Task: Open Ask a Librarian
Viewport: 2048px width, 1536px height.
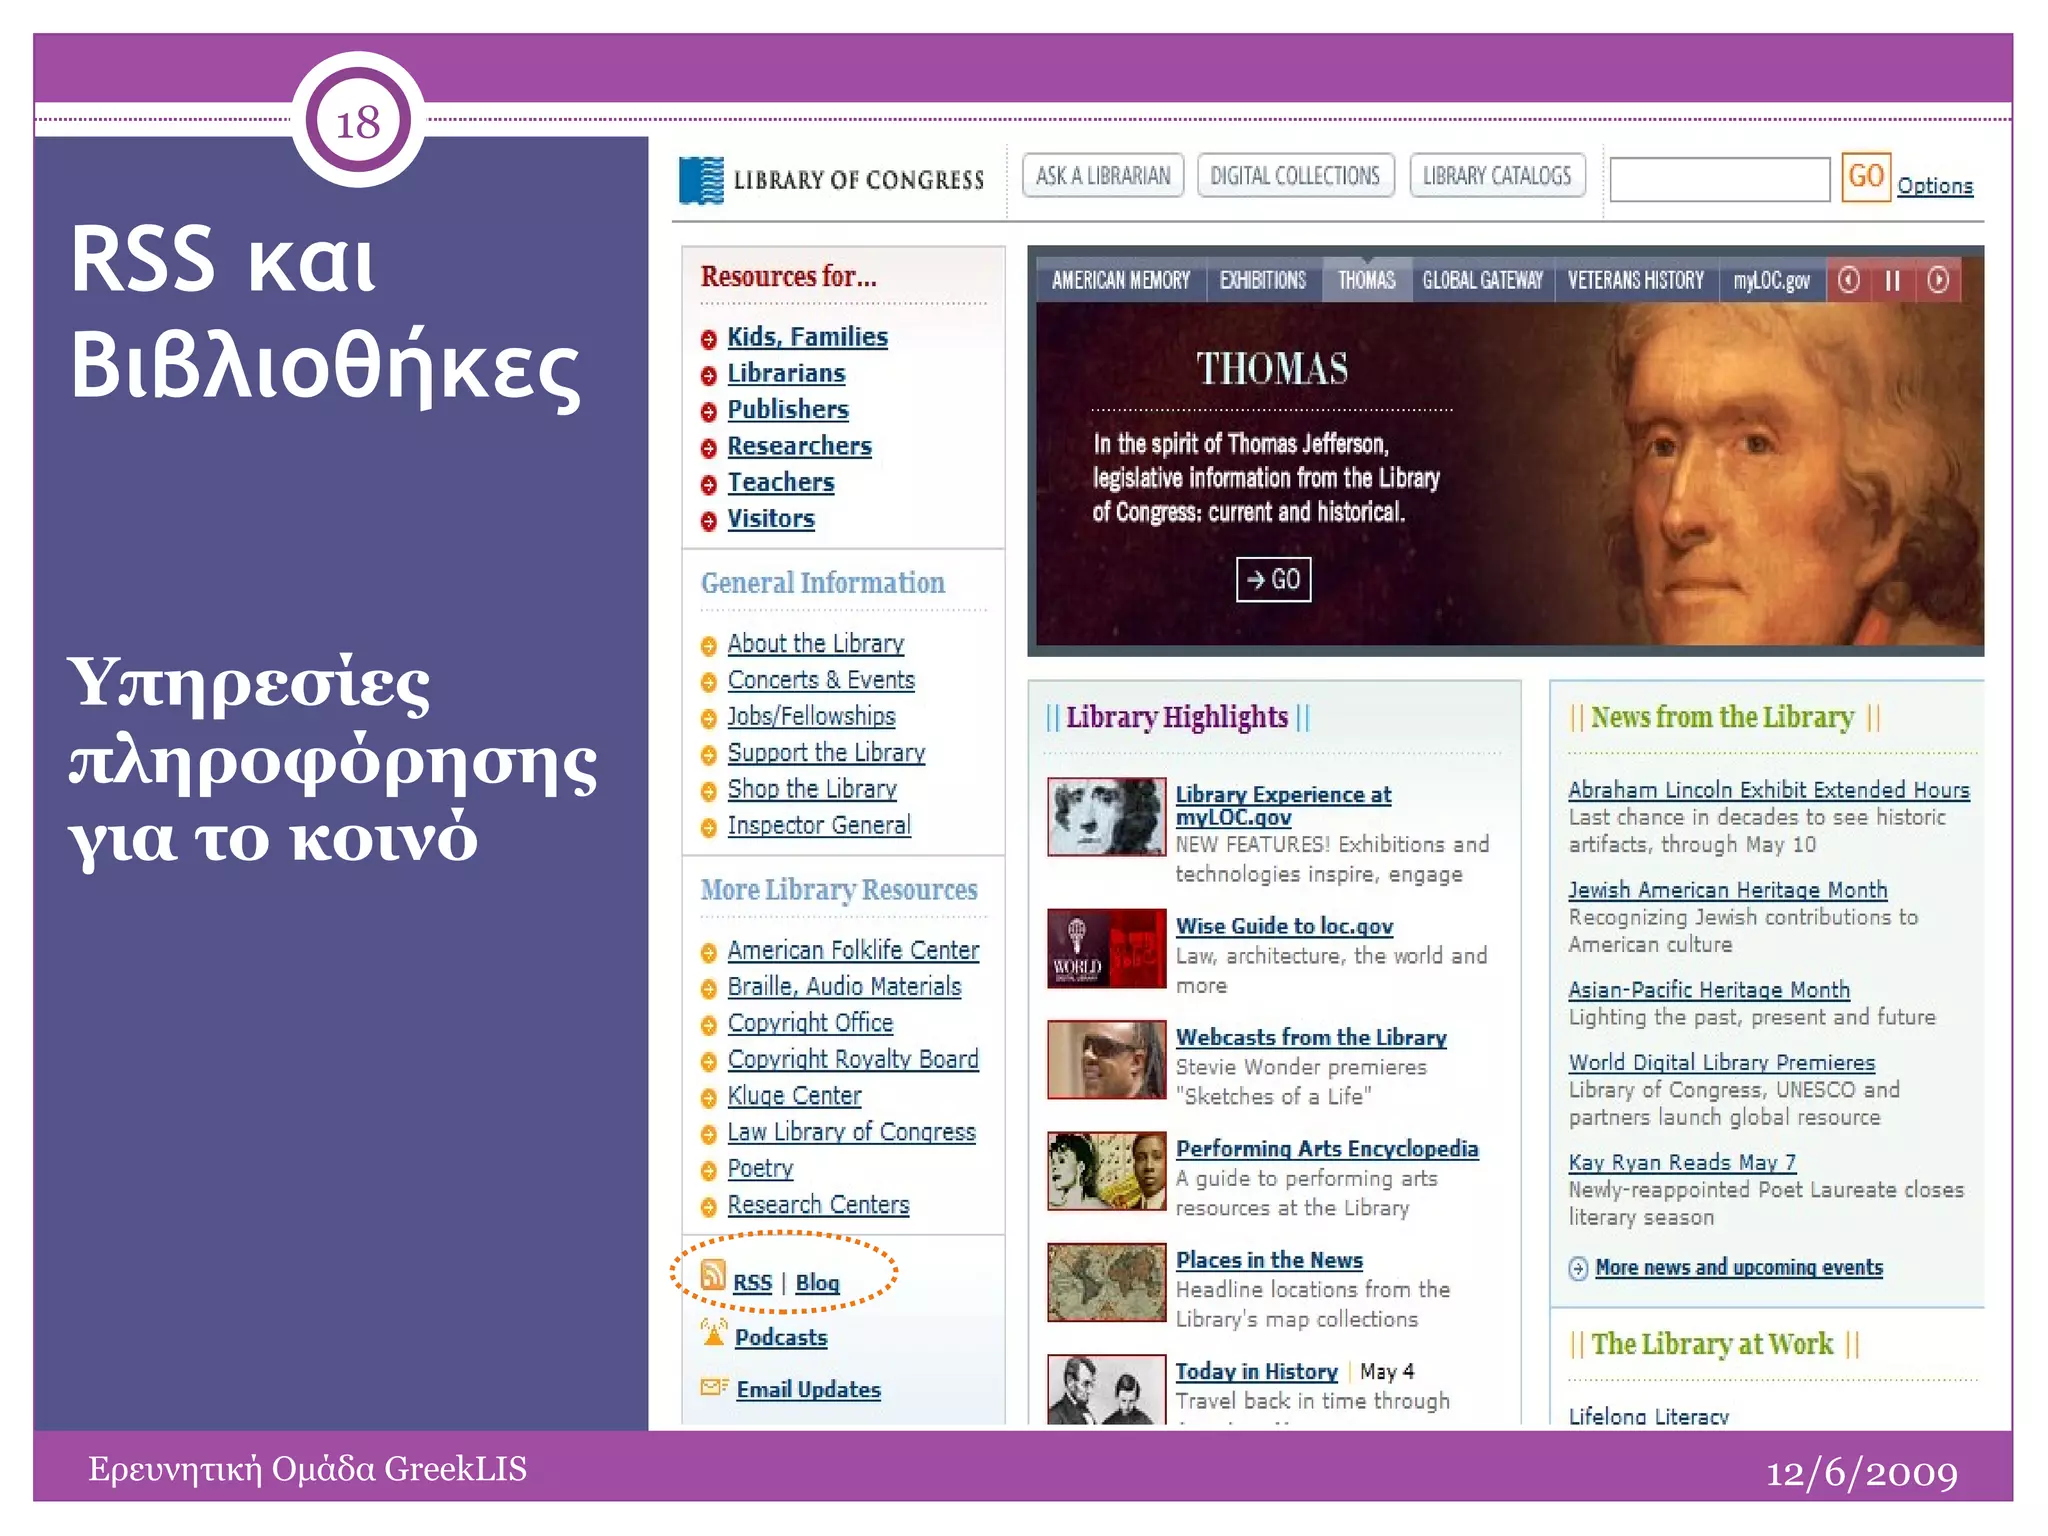Action: tap(1103, 176)
